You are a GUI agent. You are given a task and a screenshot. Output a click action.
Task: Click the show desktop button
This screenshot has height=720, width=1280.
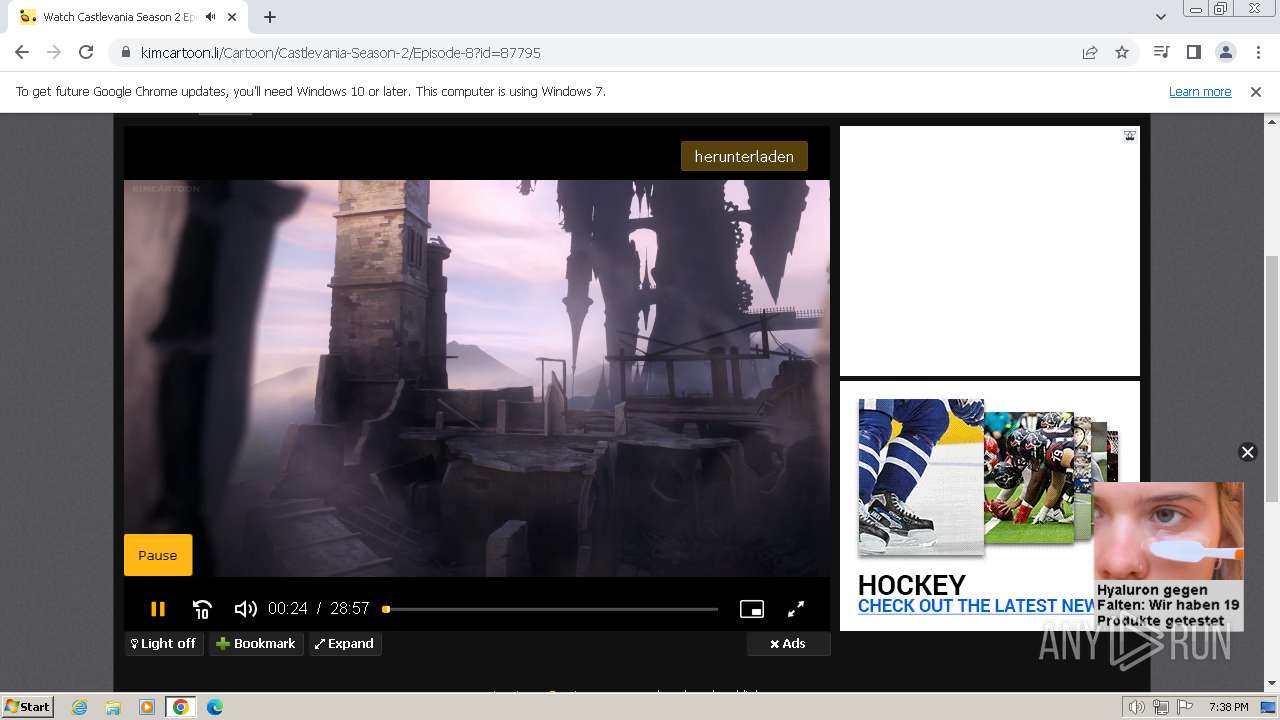point(1270,707)
